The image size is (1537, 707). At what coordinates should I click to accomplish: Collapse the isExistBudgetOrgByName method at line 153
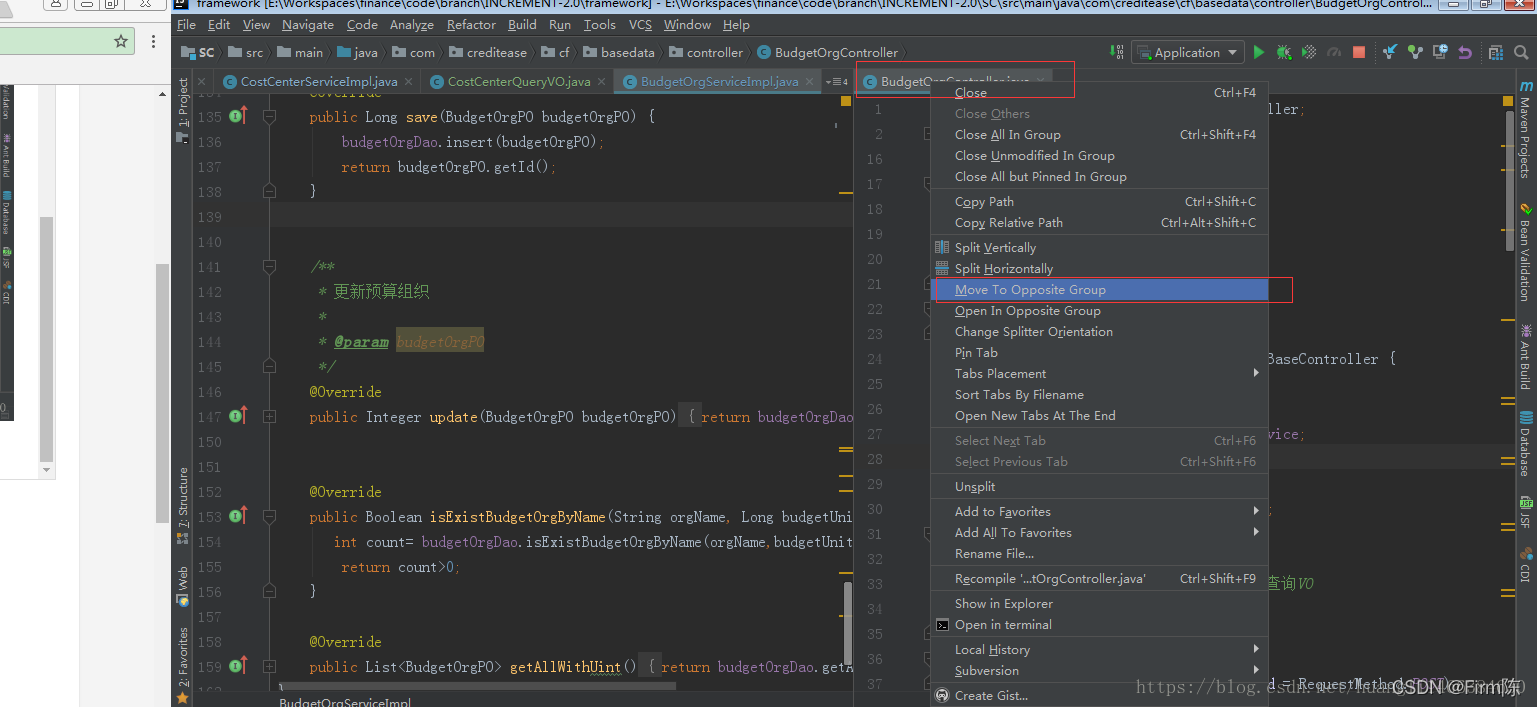[269, 516]
